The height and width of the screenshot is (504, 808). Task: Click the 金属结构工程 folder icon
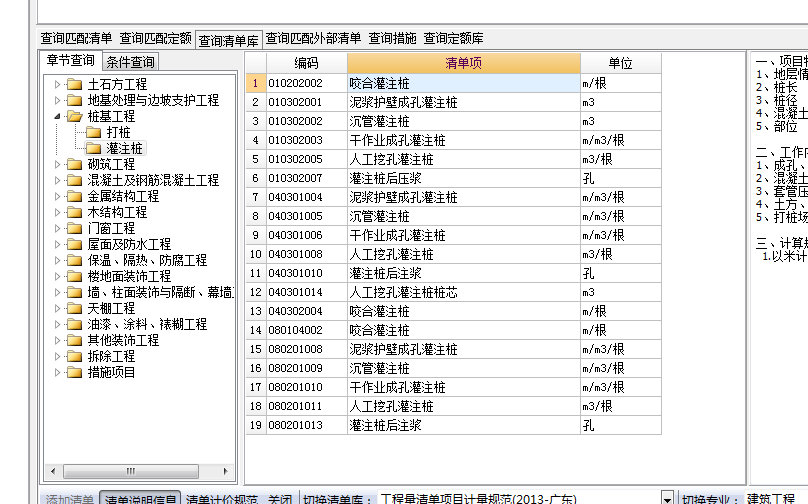coord(74,196)
